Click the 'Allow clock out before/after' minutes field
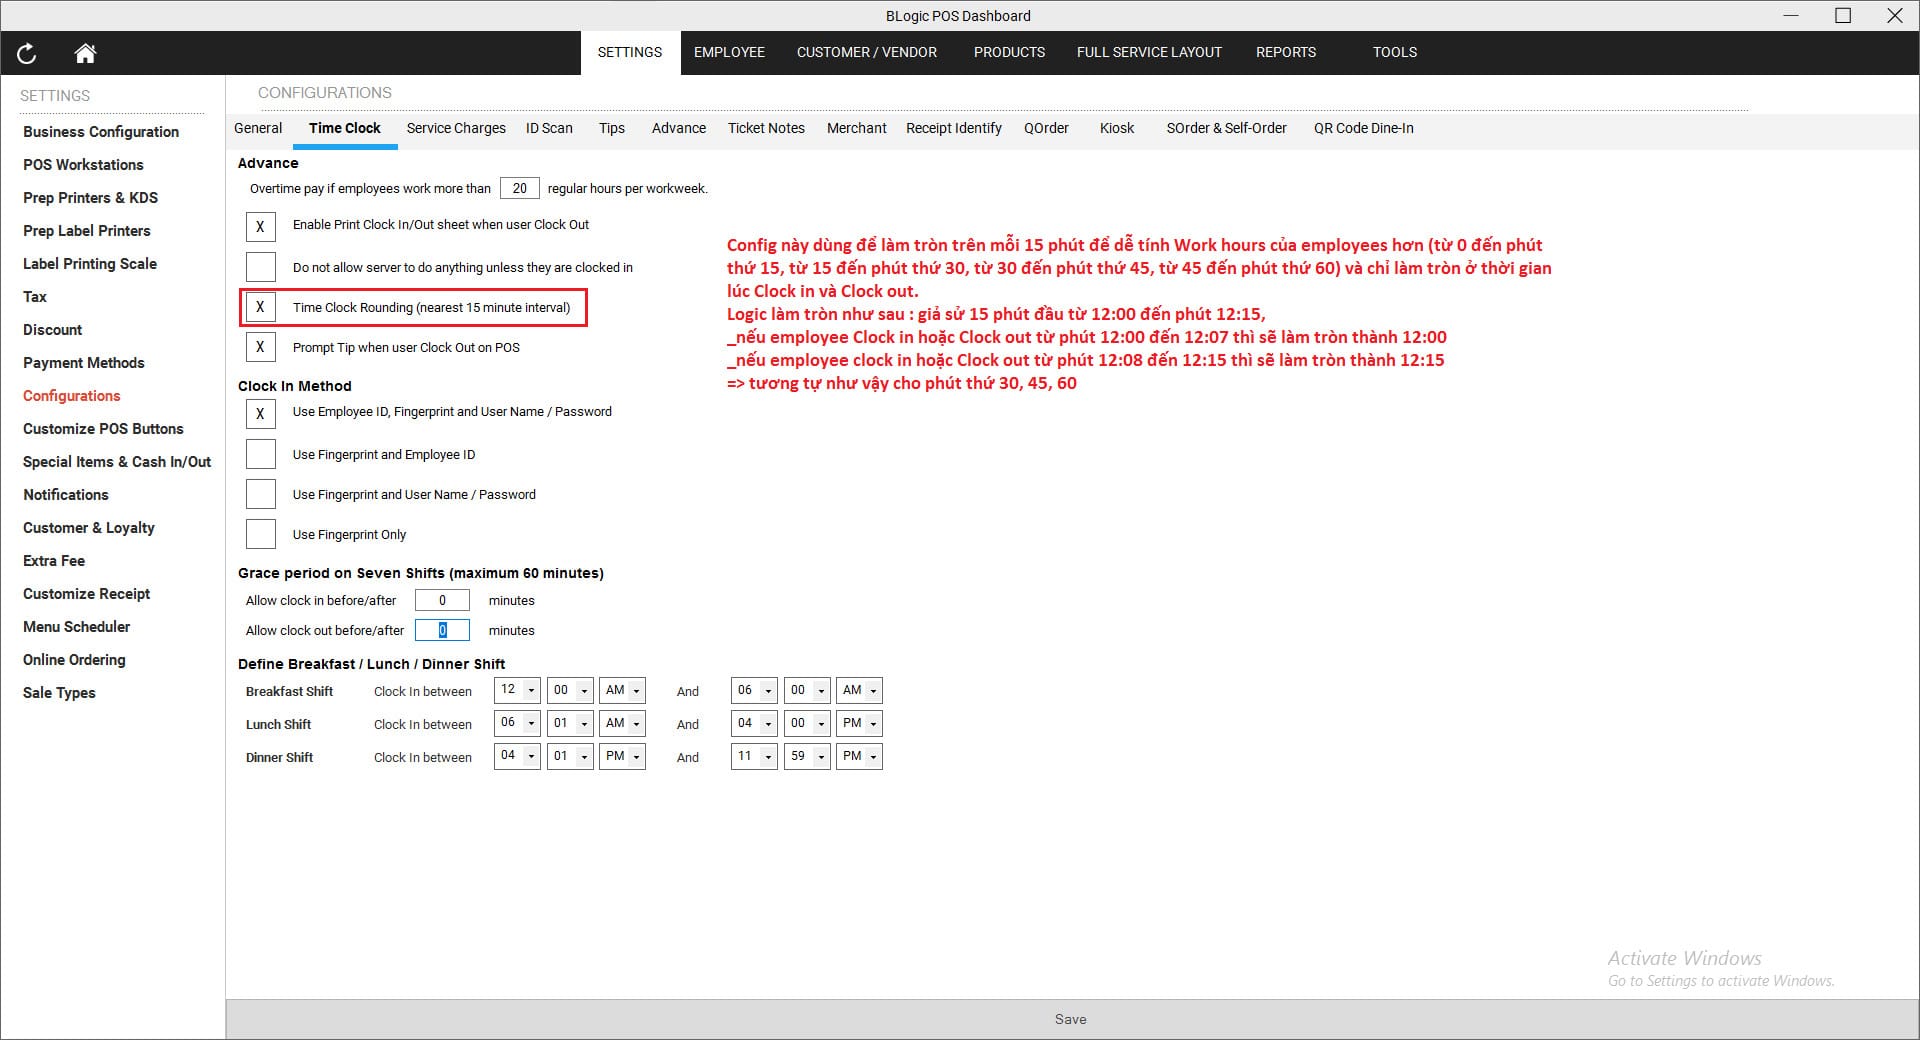This screenshot has width=1920, height=1040. (442, 630)
